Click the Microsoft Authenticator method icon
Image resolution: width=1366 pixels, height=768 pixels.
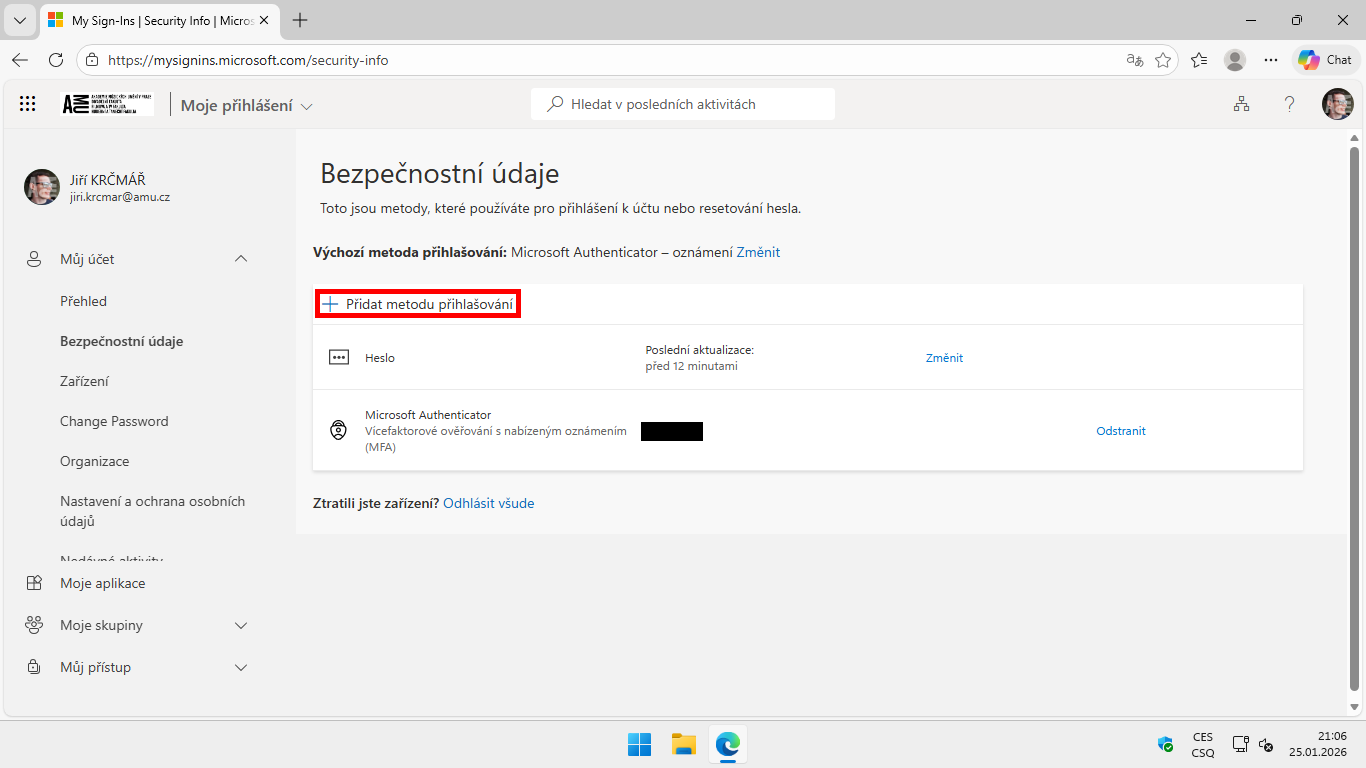(338, 430)
